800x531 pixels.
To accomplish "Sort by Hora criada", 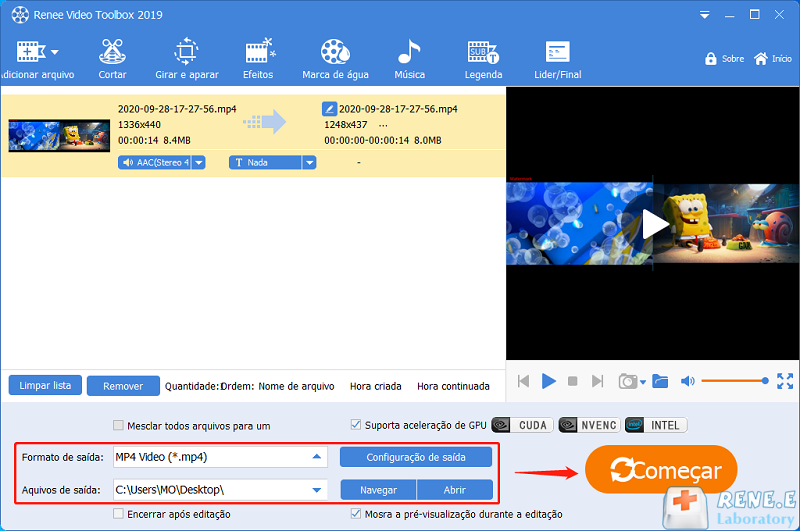I will coord(376,387).
